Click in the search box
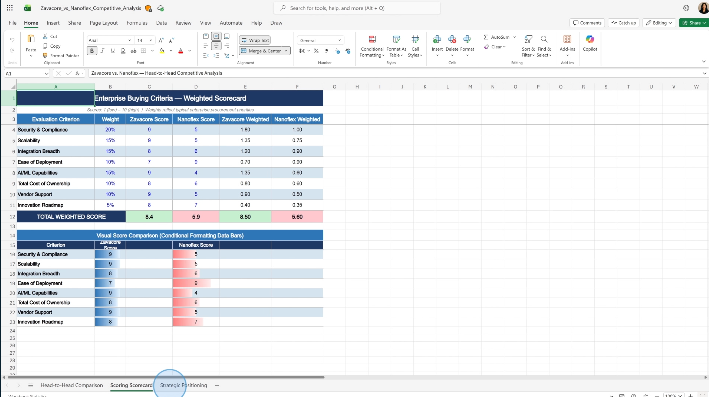This screenshot has width=709, height=397. (357, 8)
